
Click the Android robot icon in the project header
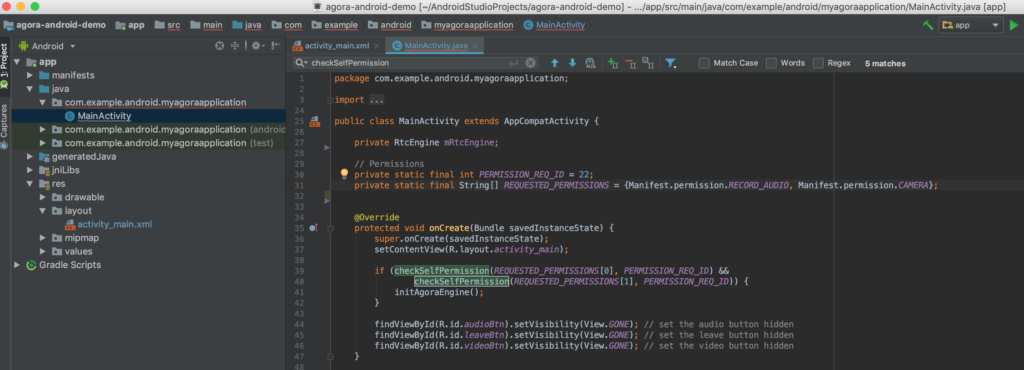point(24,46)
